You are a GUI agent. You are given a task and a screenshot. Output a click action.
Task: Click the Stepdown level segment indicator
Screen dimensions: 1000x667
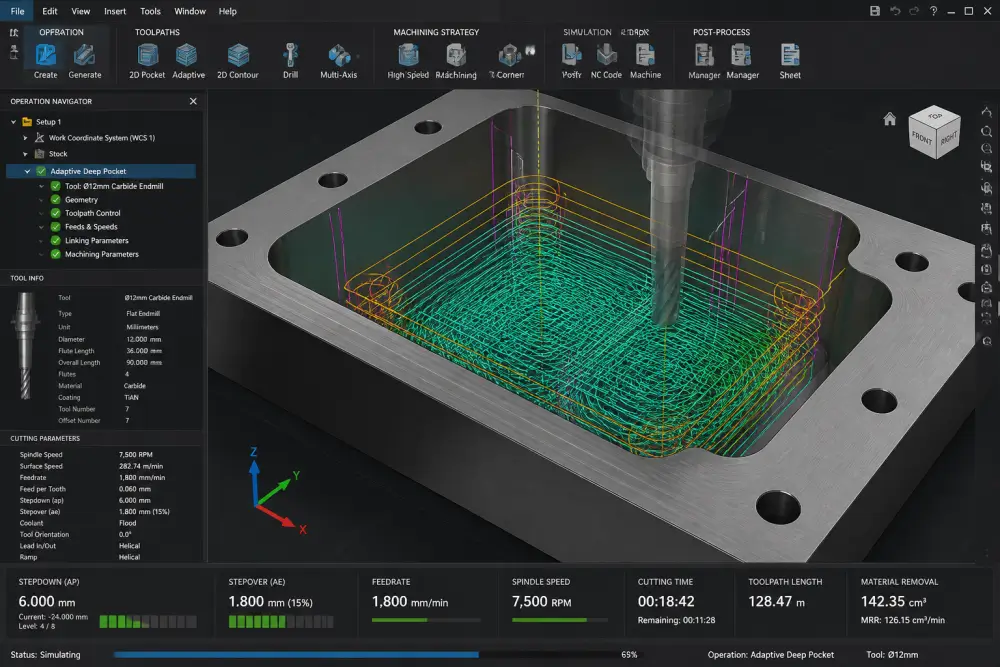click(148, 622)
